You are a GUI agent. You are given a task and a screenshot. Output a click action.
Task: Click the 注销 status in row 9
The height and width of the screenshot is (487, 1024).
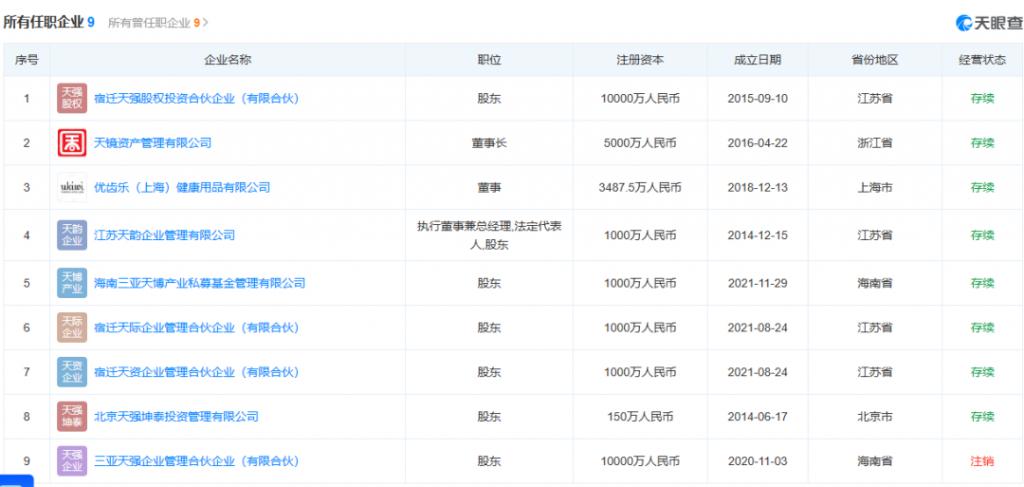point(982,461)
